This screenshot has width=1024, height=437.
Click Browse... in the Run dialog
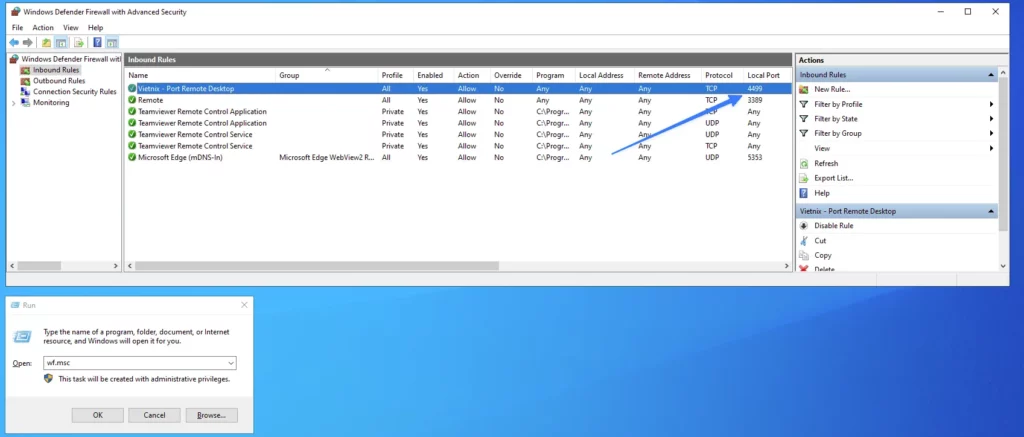(x=211, y=415)
